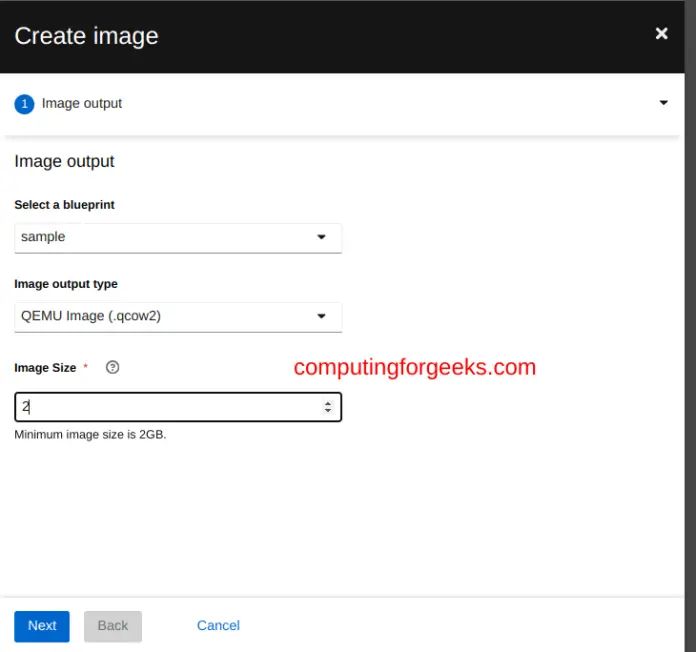Click the Image Size field label
This screenshot has width=696, height=652.
pyautogui.click(x=45, y=368)
